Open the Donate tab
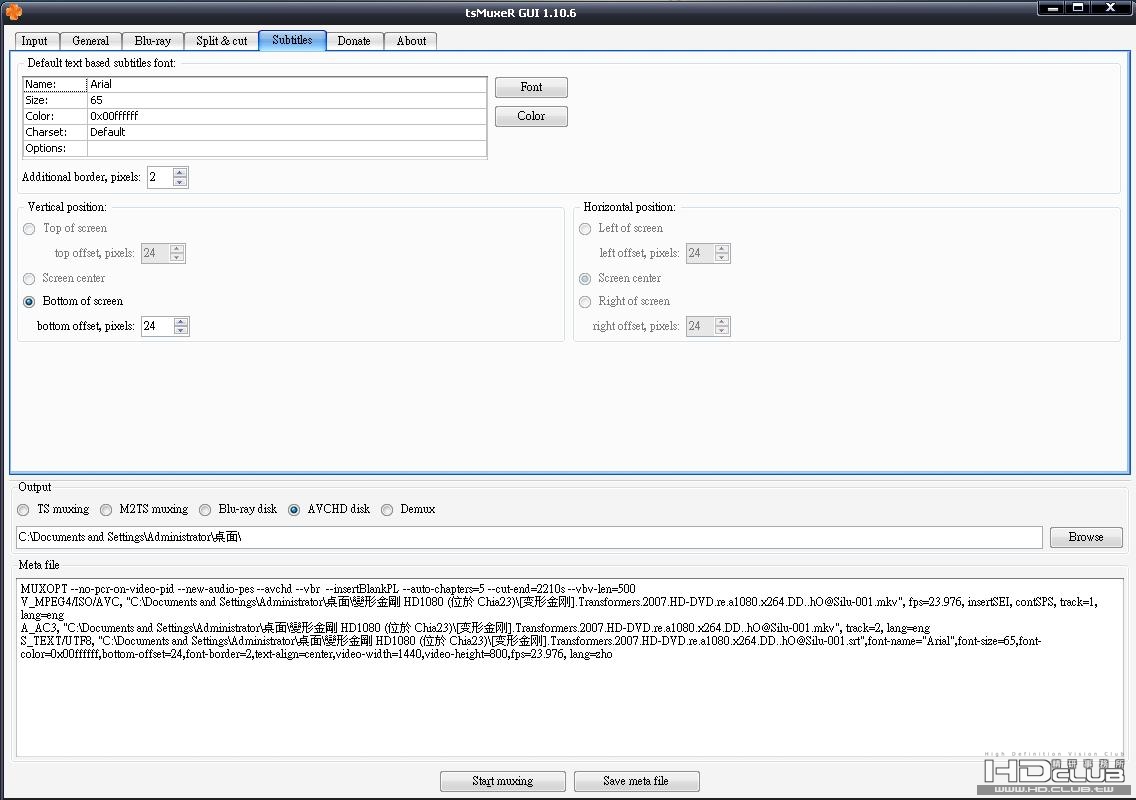 pyautogui.click(x=354, y=41)
